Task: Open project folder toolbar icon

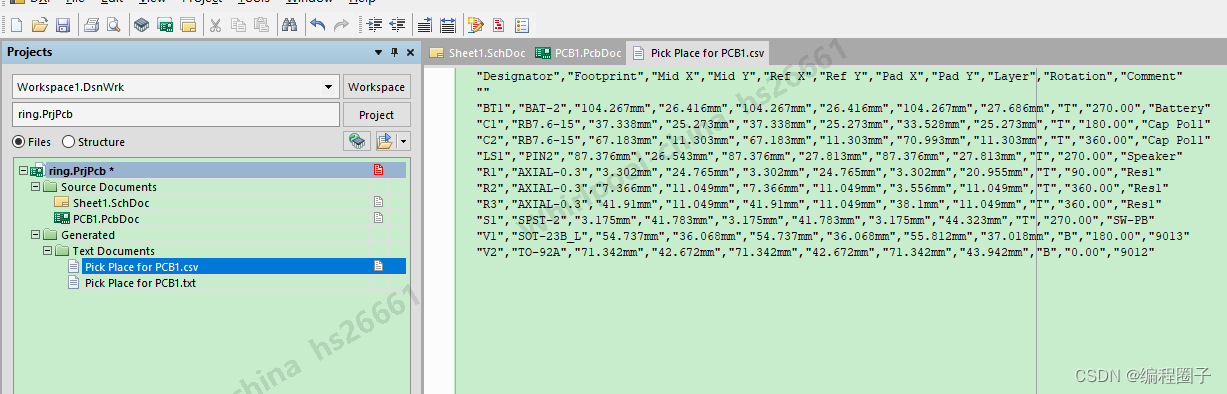Action: tap(188, 25)
